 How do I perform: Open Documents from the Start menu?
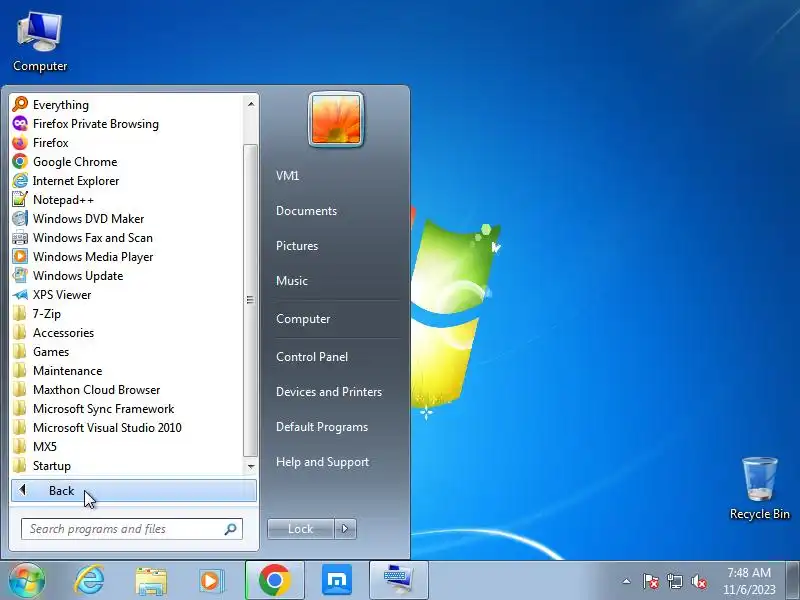306,211
